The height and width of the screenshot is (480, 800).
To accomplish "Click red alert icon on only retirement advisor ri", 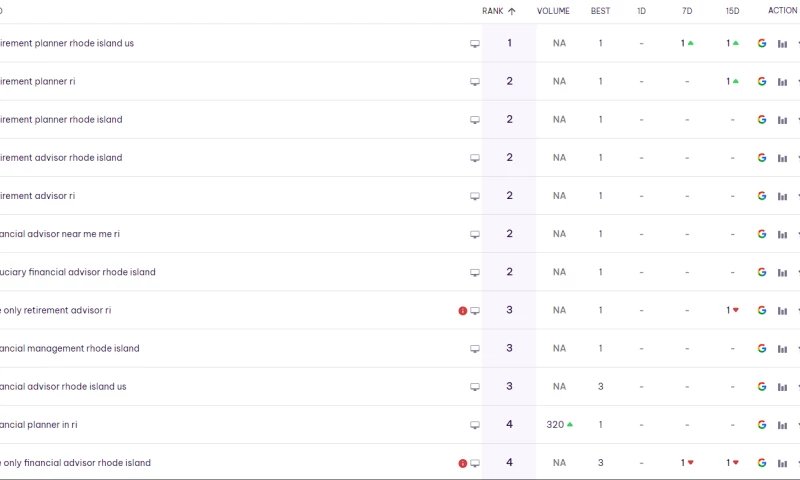I will coord(463,310).
